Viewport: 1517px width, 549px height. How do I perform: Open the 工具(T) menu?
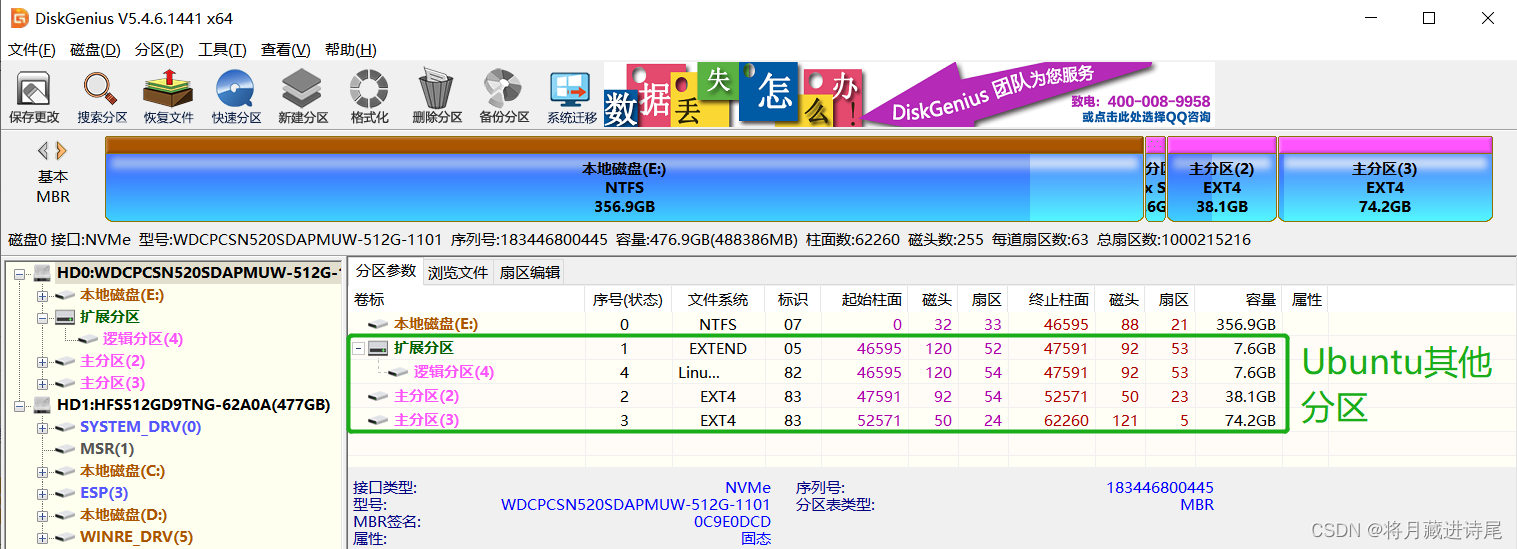(x=222, y=50)
